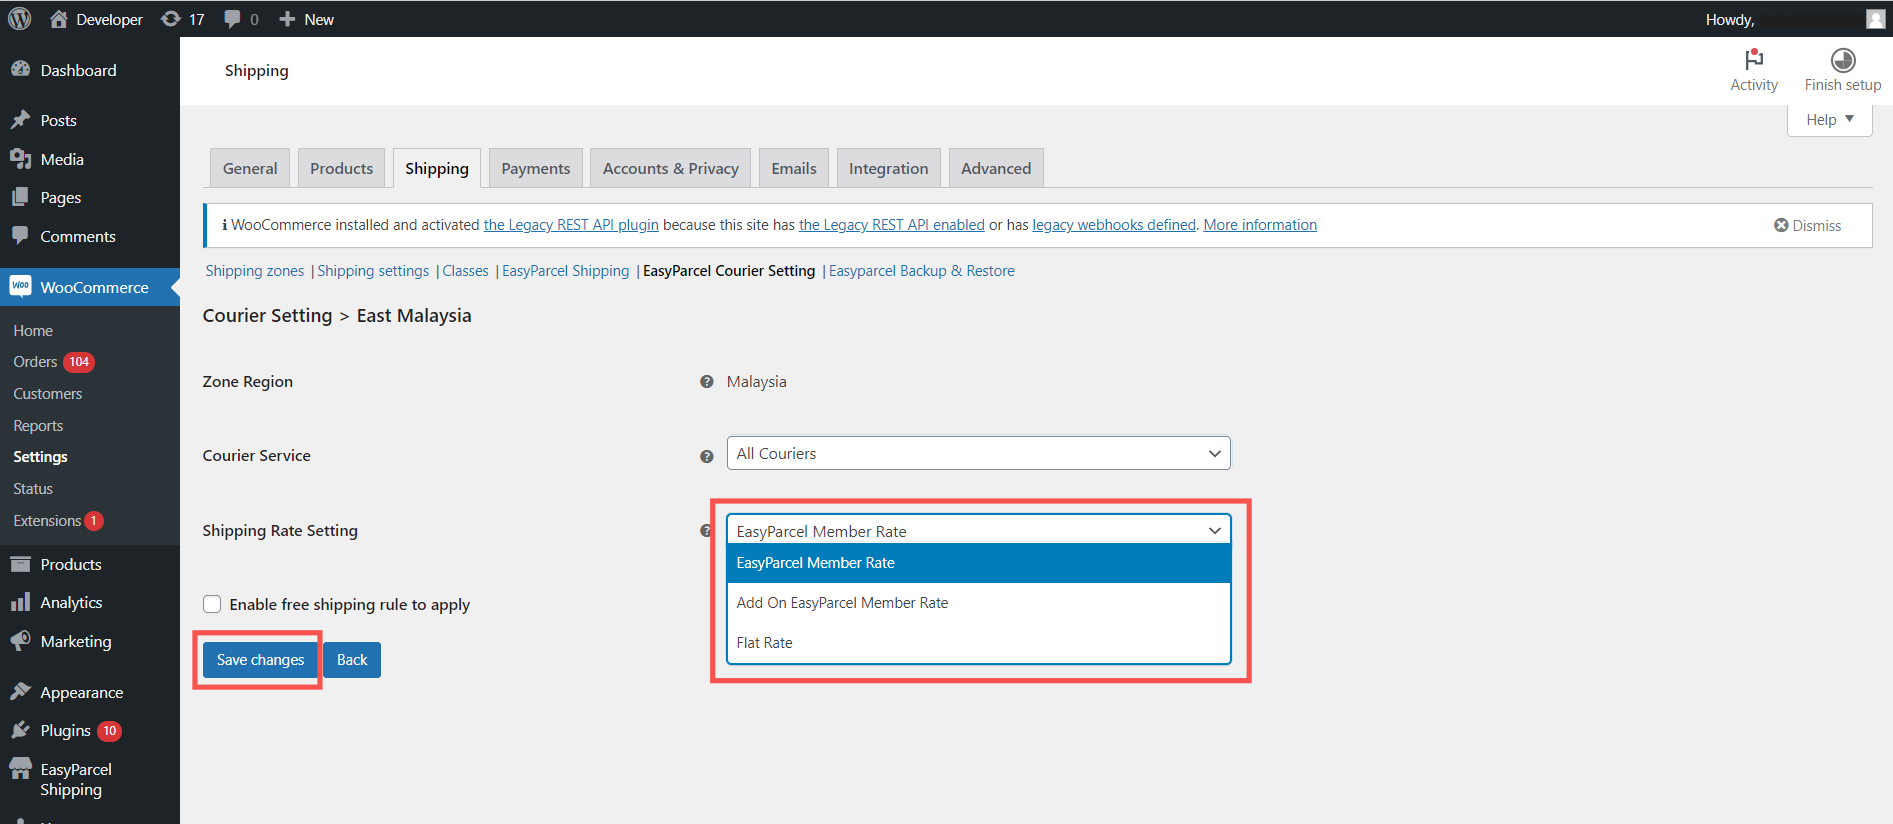The height and width of the screenshot is (824, 1893).
Task: Open the Legacy REST API enabled link
Action: 891,225
